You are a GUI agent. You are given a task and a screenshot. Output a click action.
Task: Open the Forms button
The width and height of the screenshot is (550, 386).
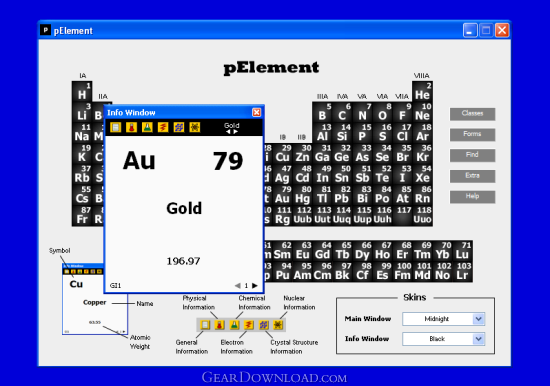[472, 134]
